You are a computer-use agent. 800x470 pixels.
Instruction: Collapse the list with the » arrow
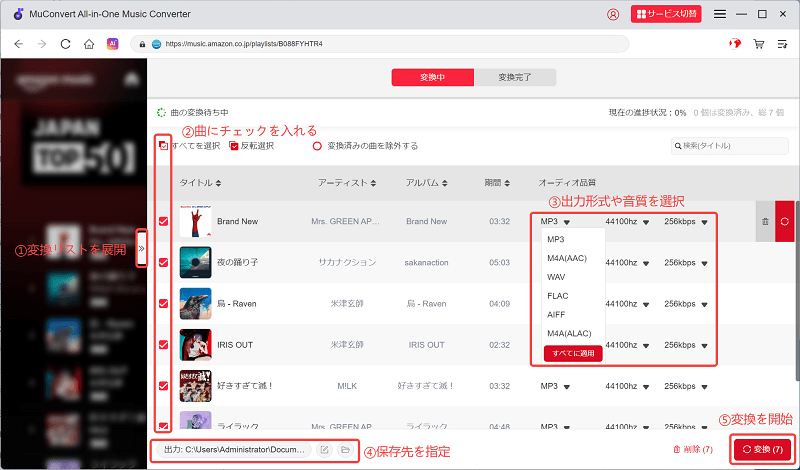(142, 249)
